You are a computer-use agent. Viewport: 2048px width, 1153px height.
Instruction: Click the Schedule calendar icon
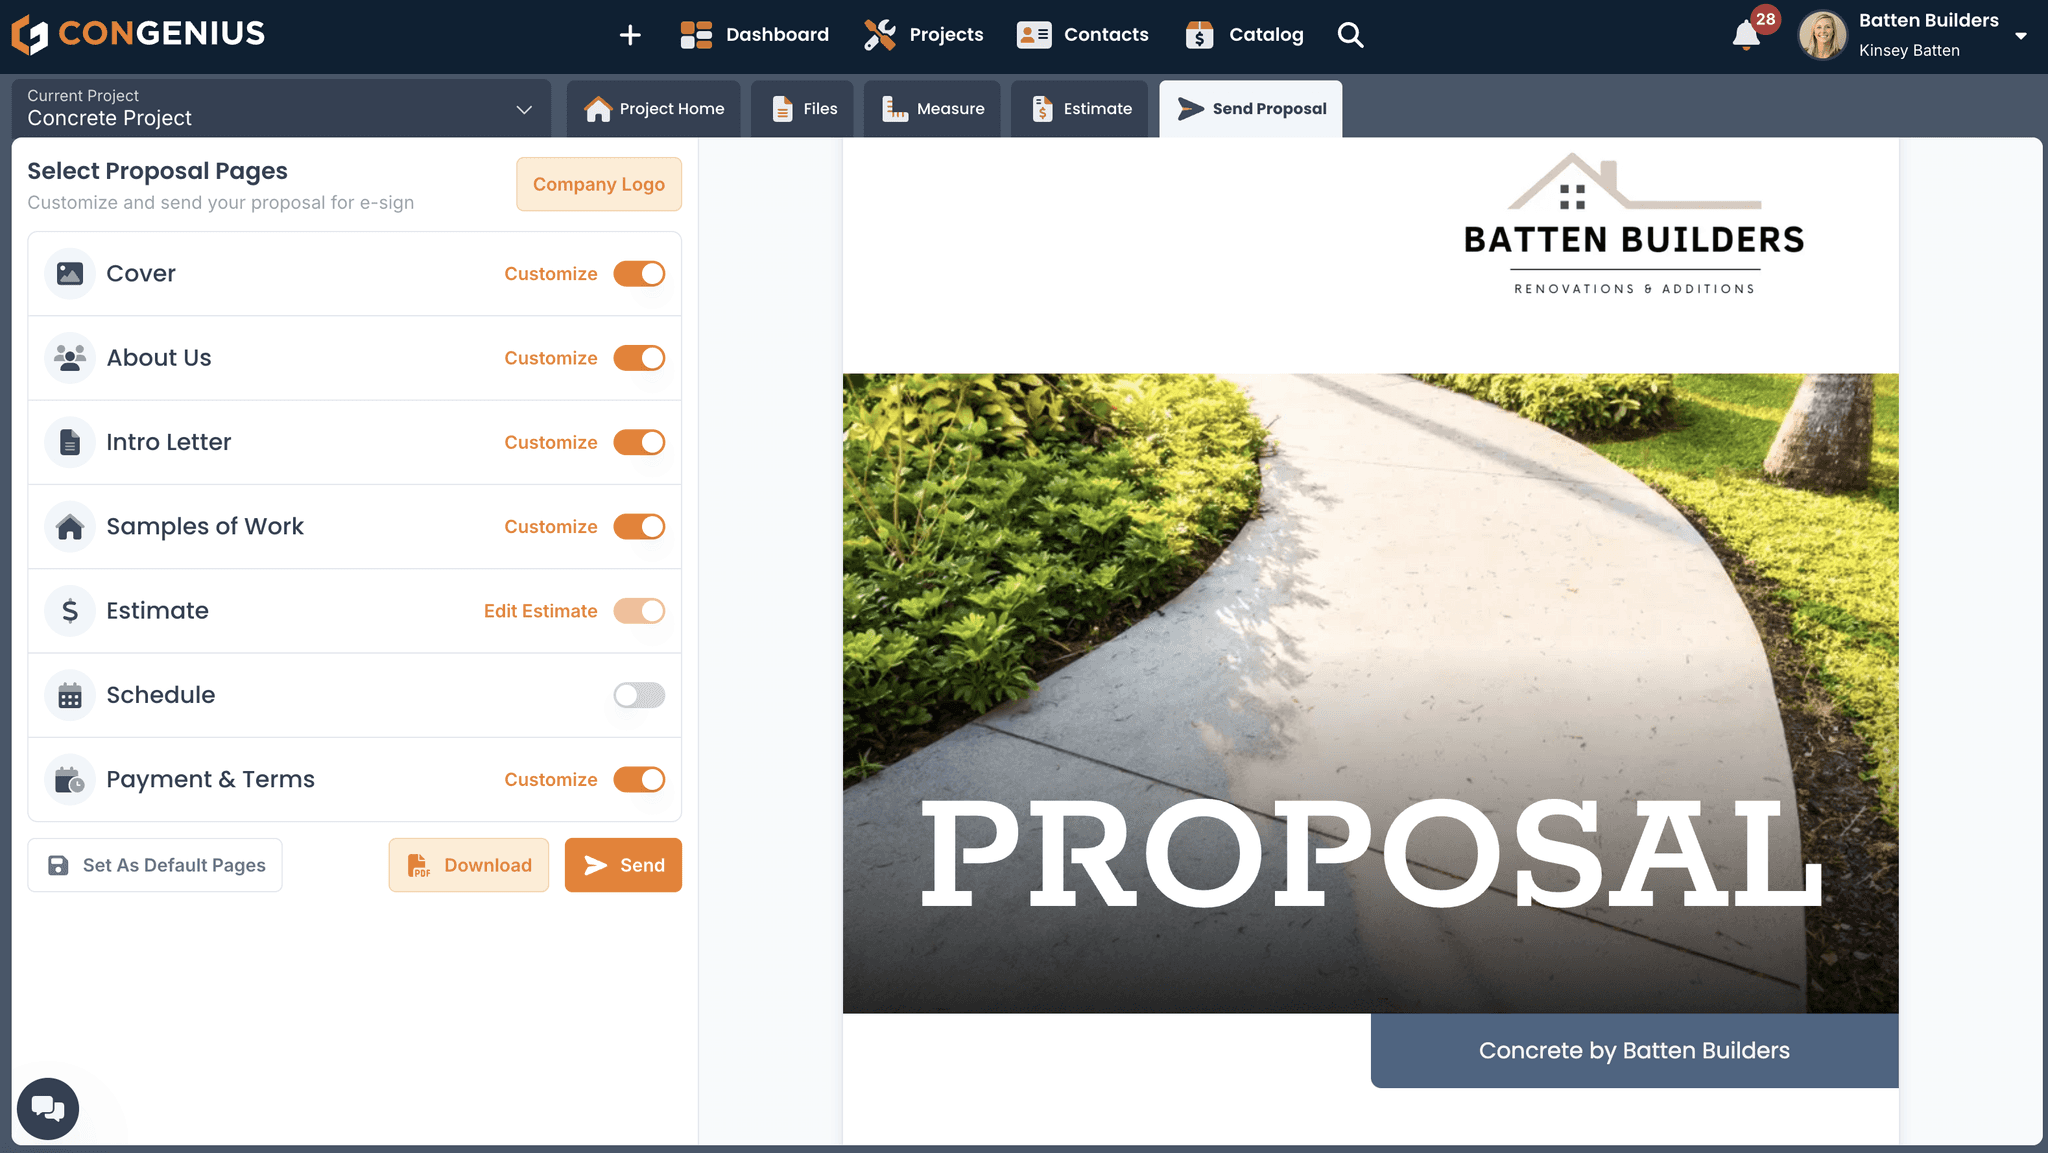pyautogui.click(x=70, y=695)
